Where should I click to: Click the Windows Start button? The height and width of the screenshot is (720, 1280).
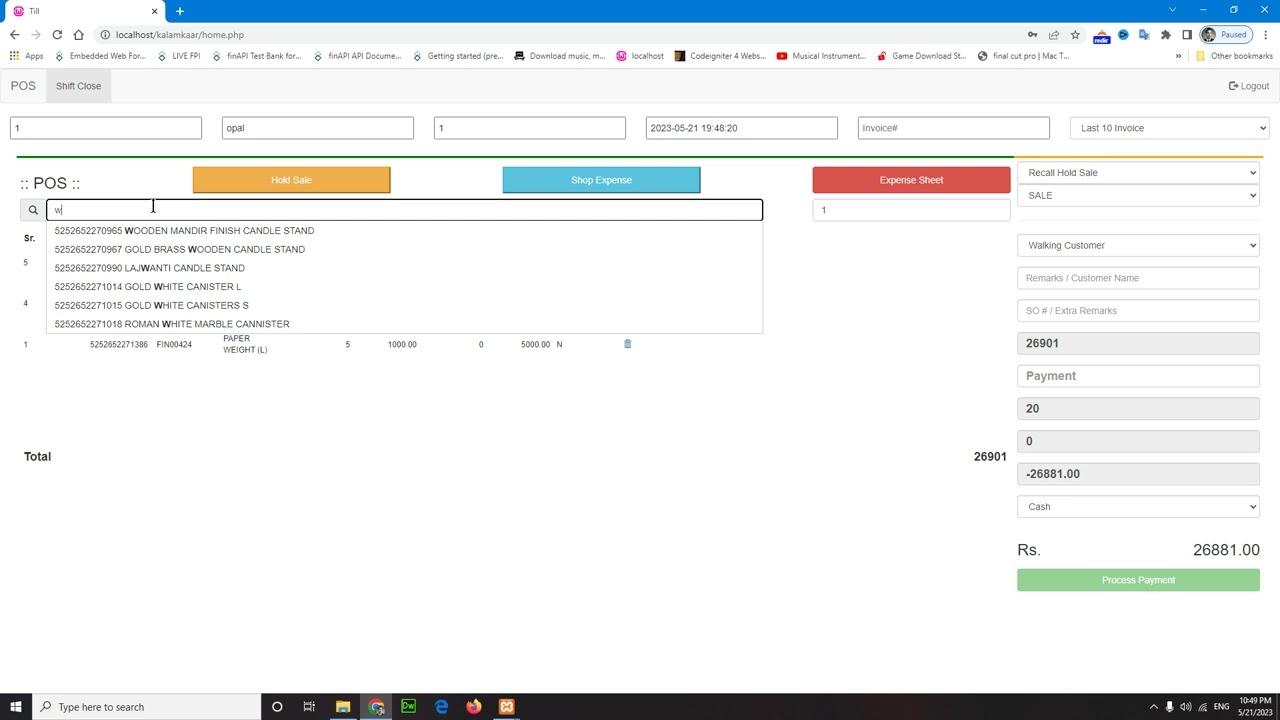15,707
